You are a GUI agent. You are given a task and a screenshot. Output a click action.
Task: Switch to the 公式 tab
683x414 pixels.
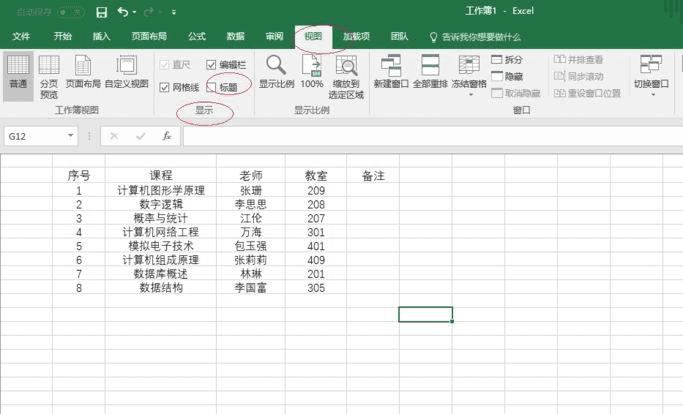pos(197,36)
